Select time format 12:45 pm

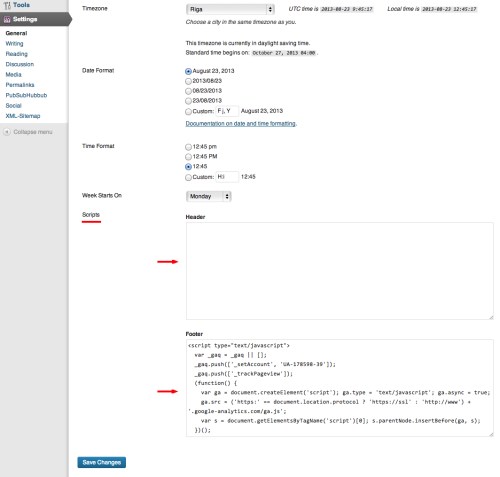[x=188, y=147]
